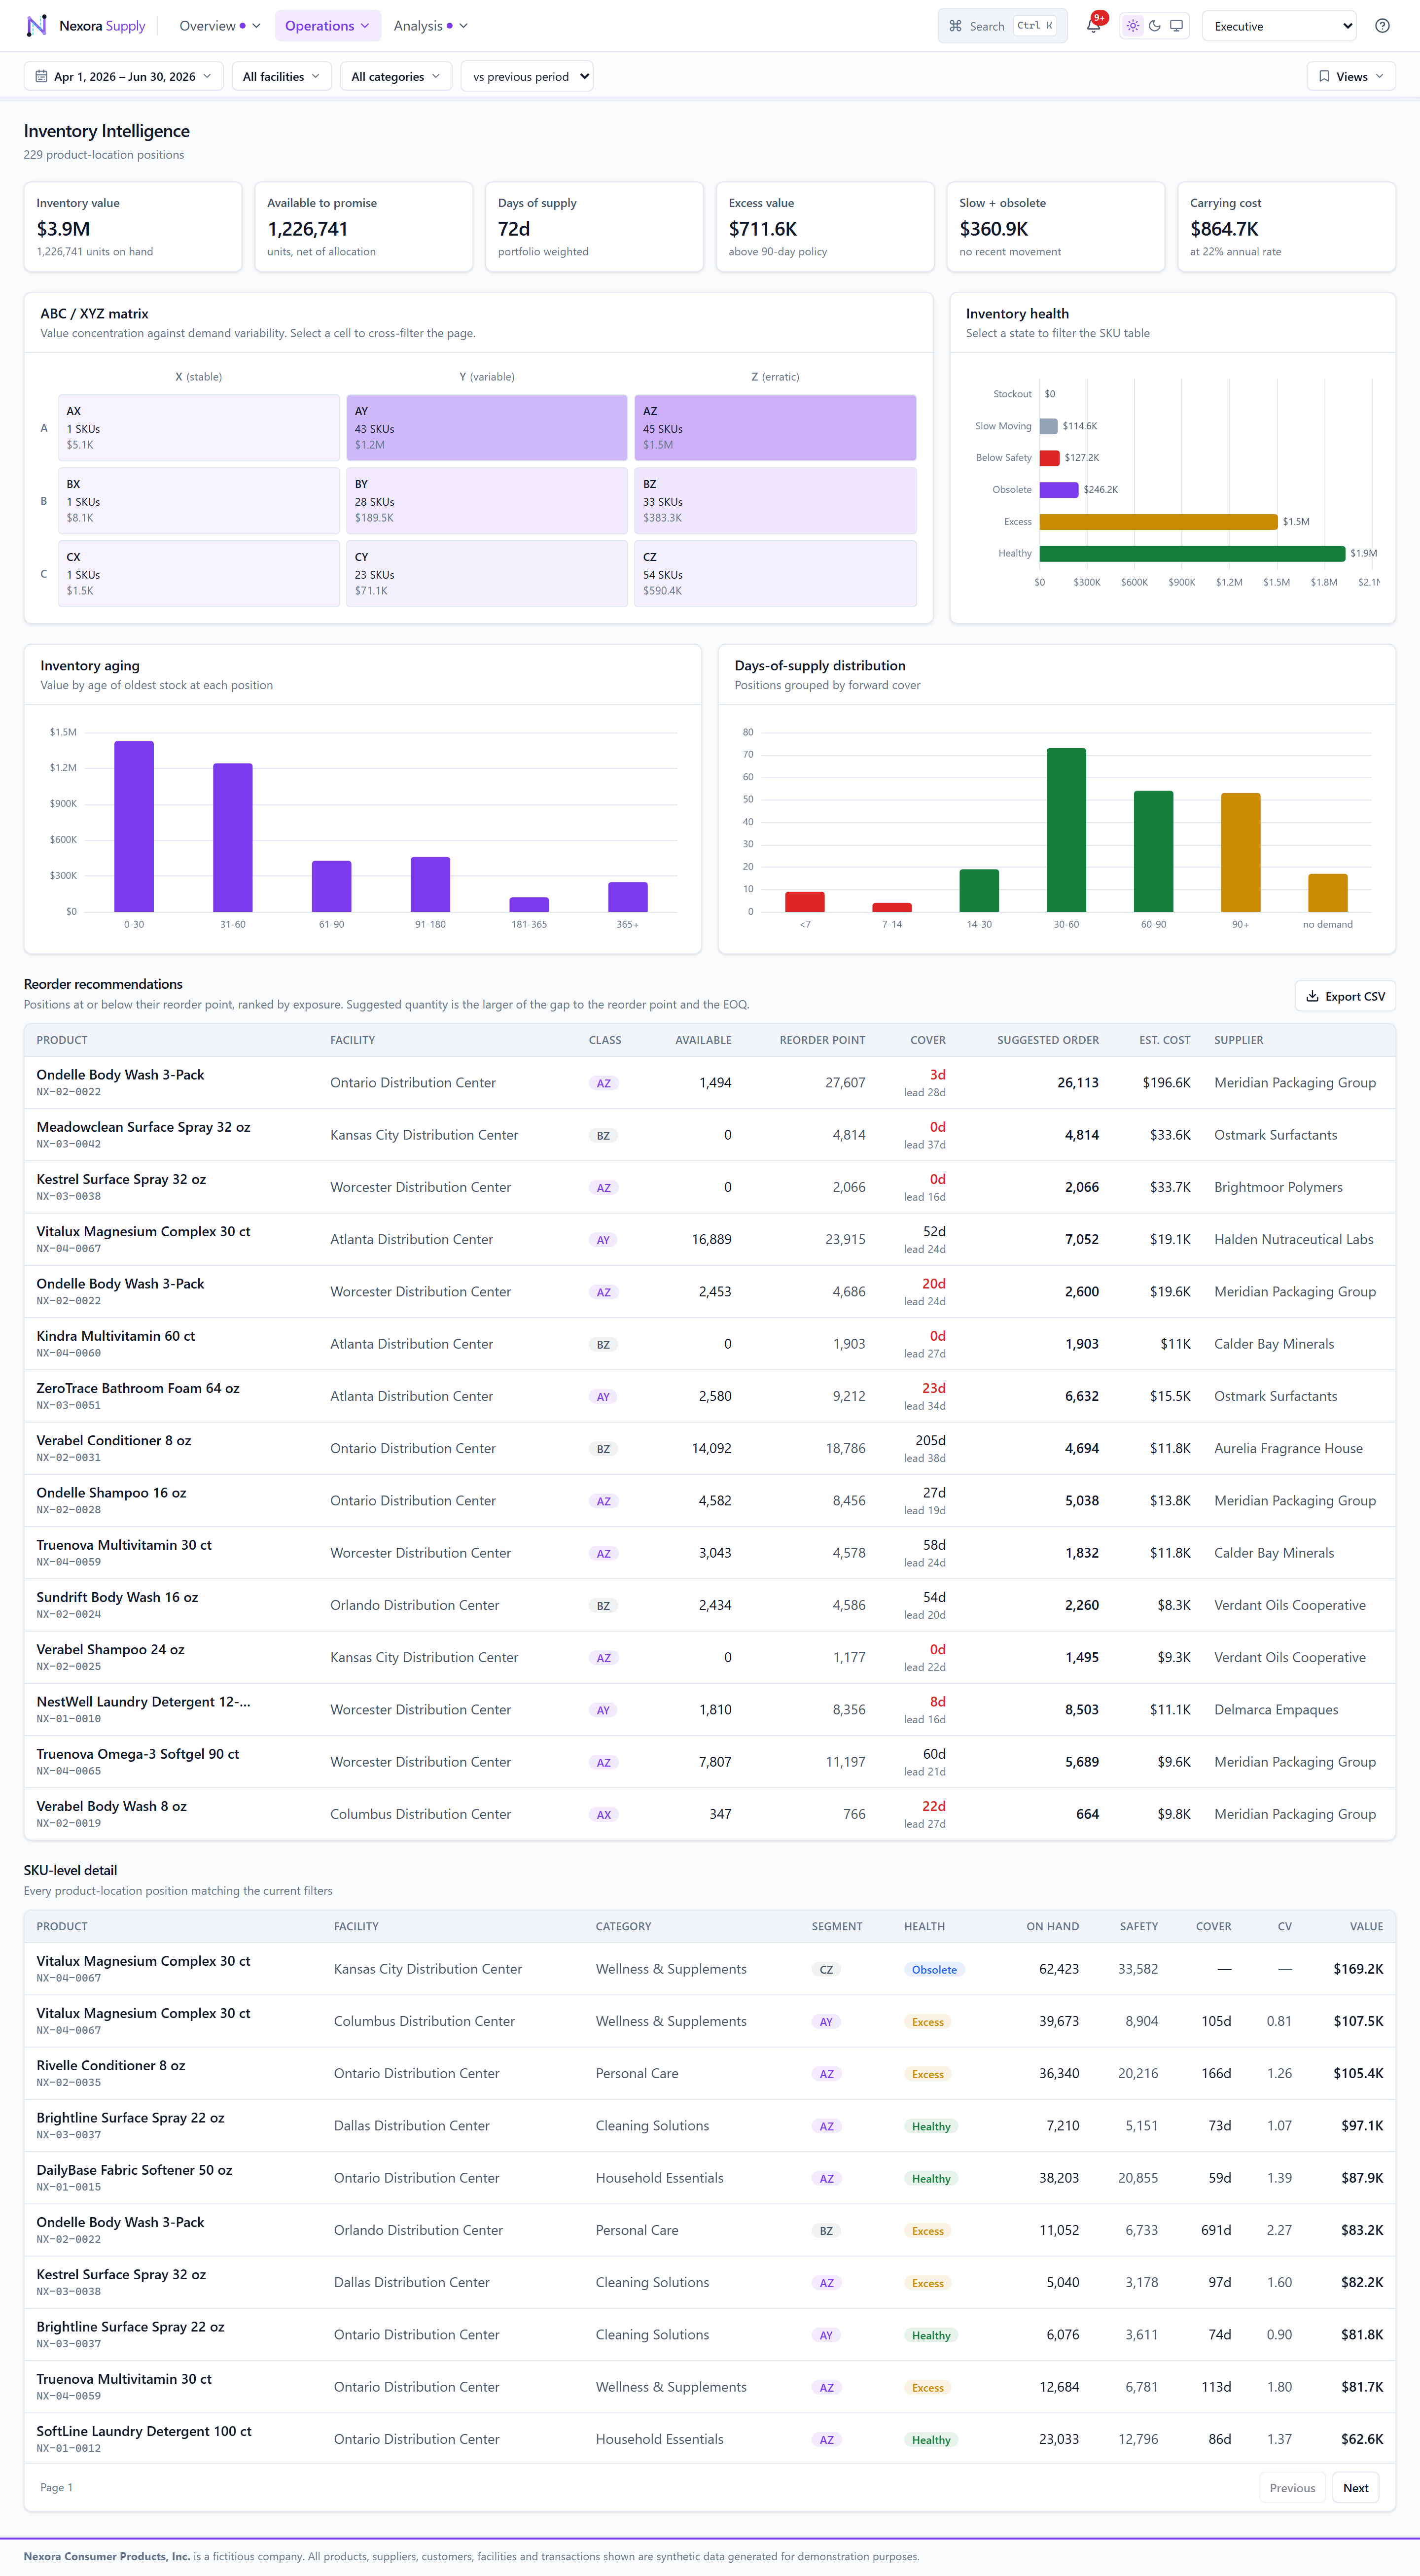Switch to light theme sun icon

[1132, 26]
